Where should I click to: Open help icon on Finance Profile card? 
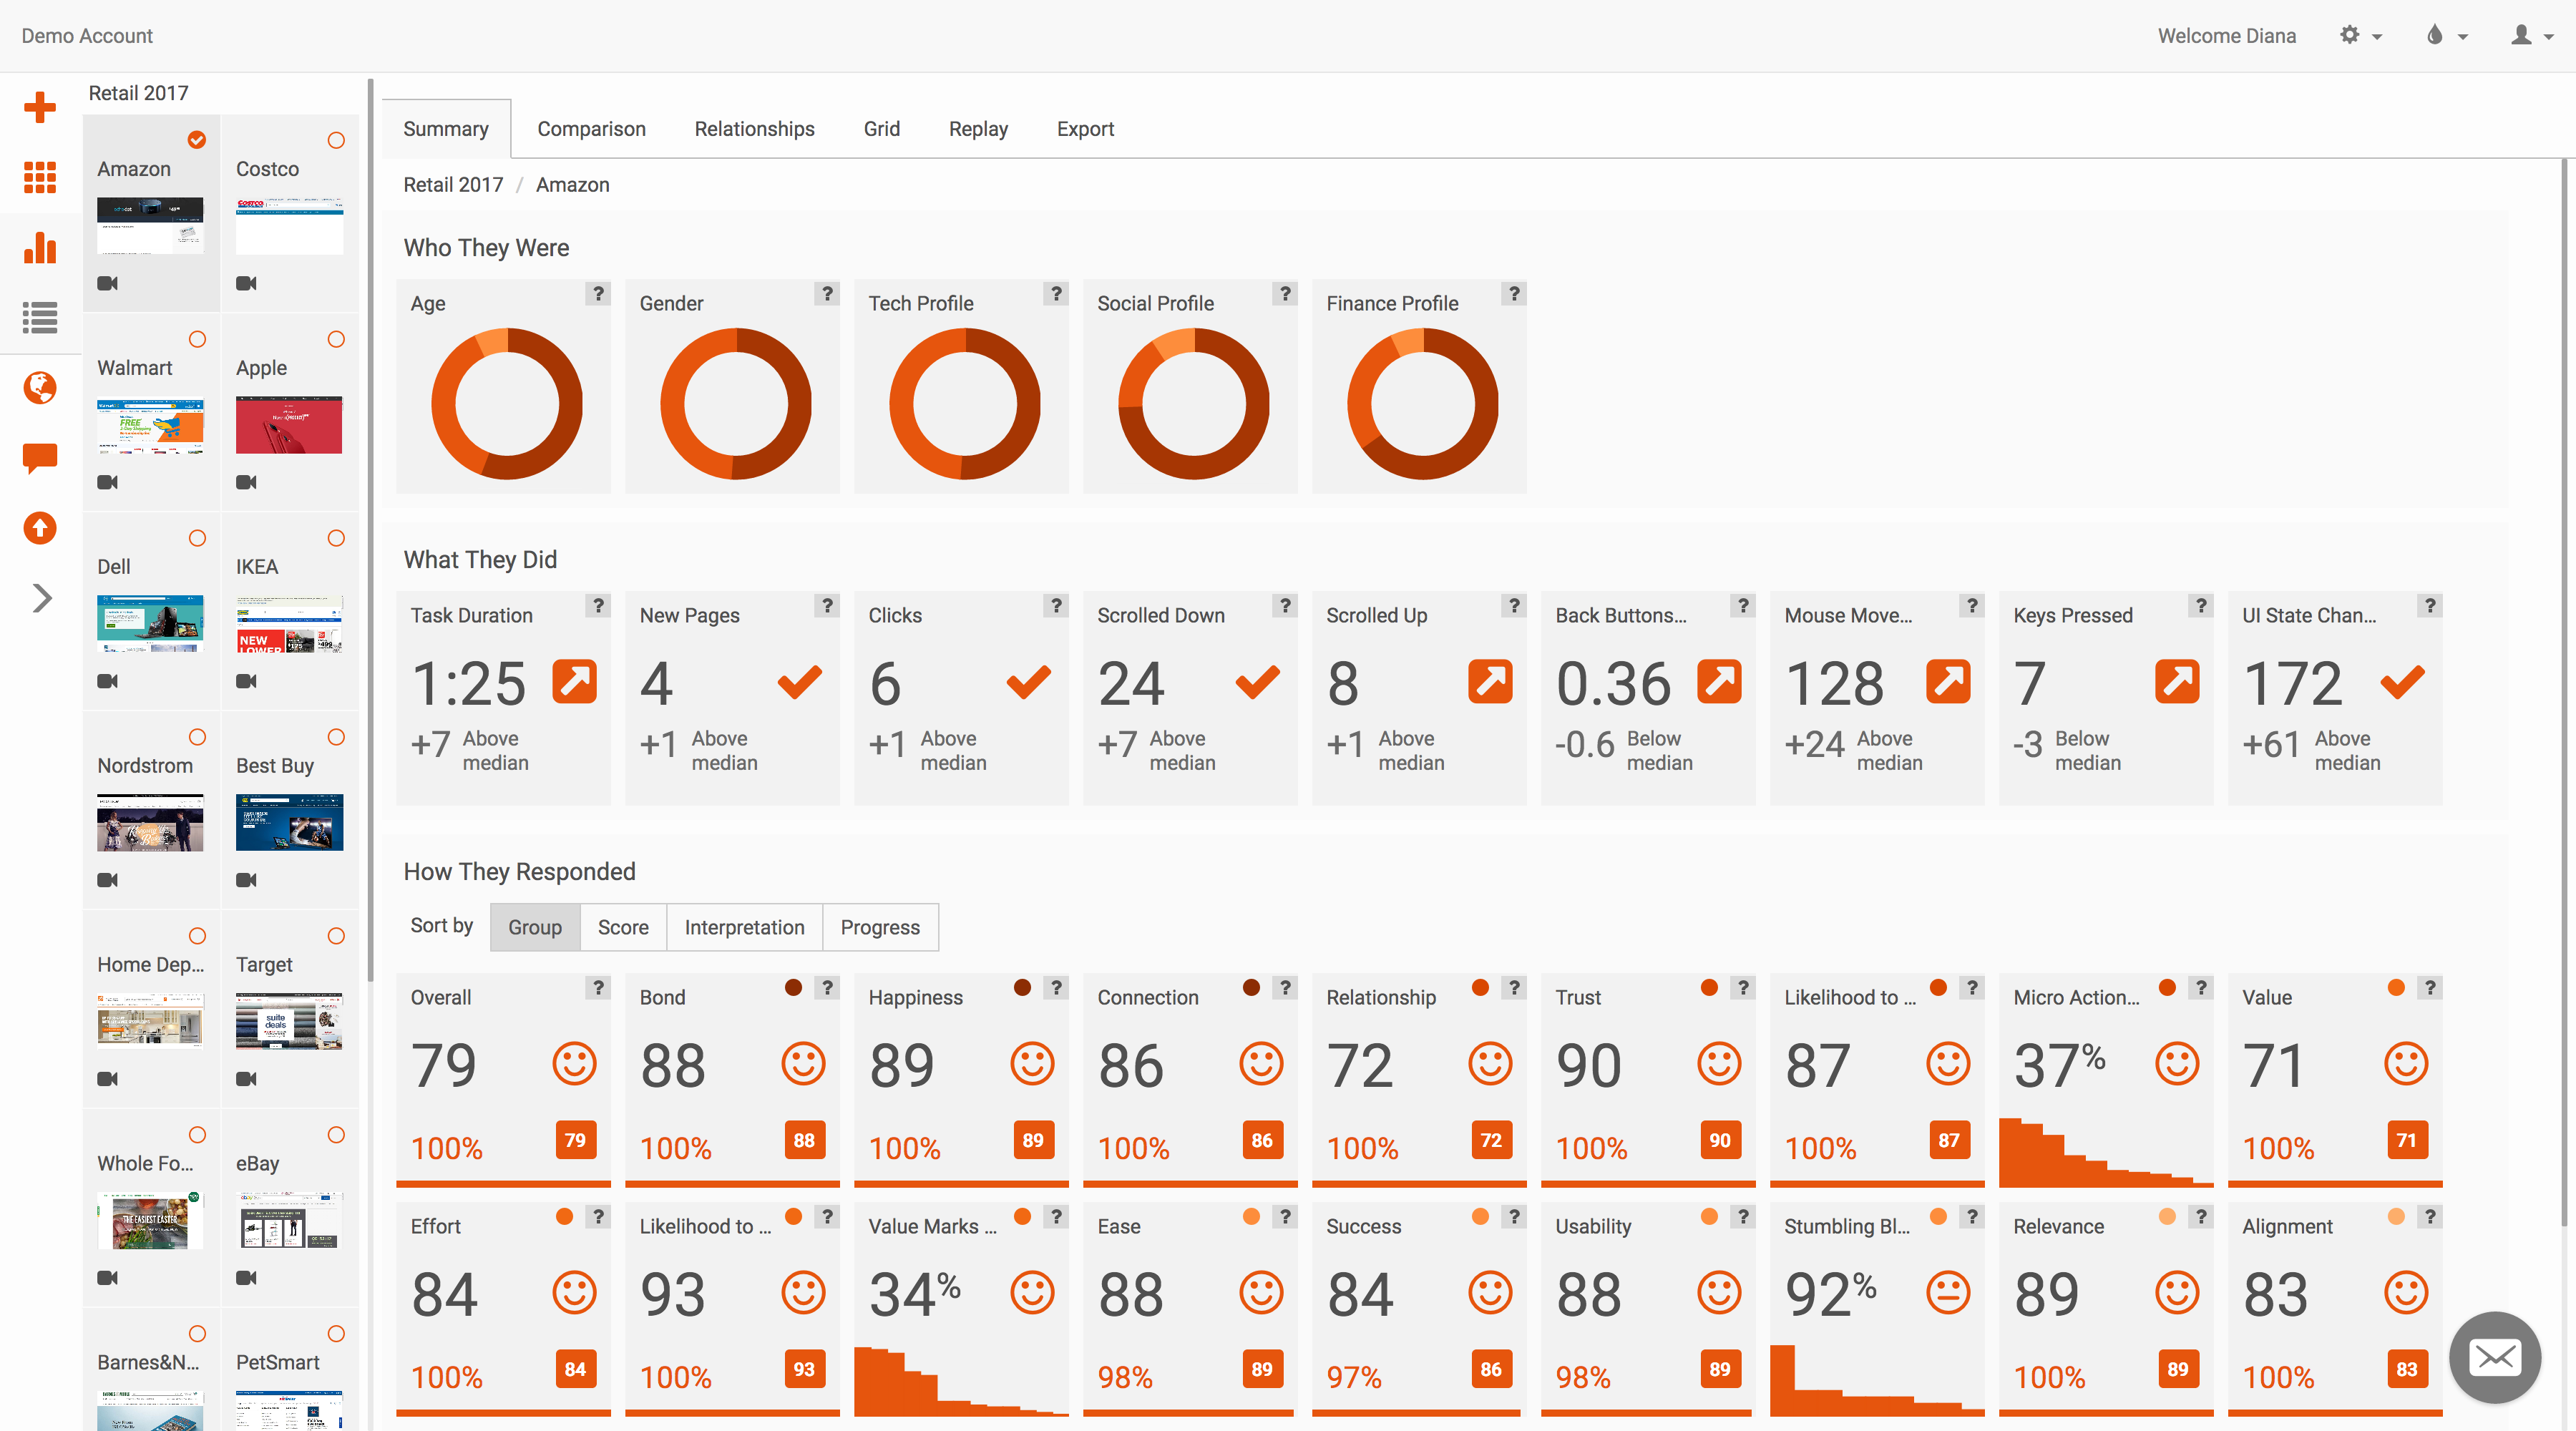pos(1514,293)
